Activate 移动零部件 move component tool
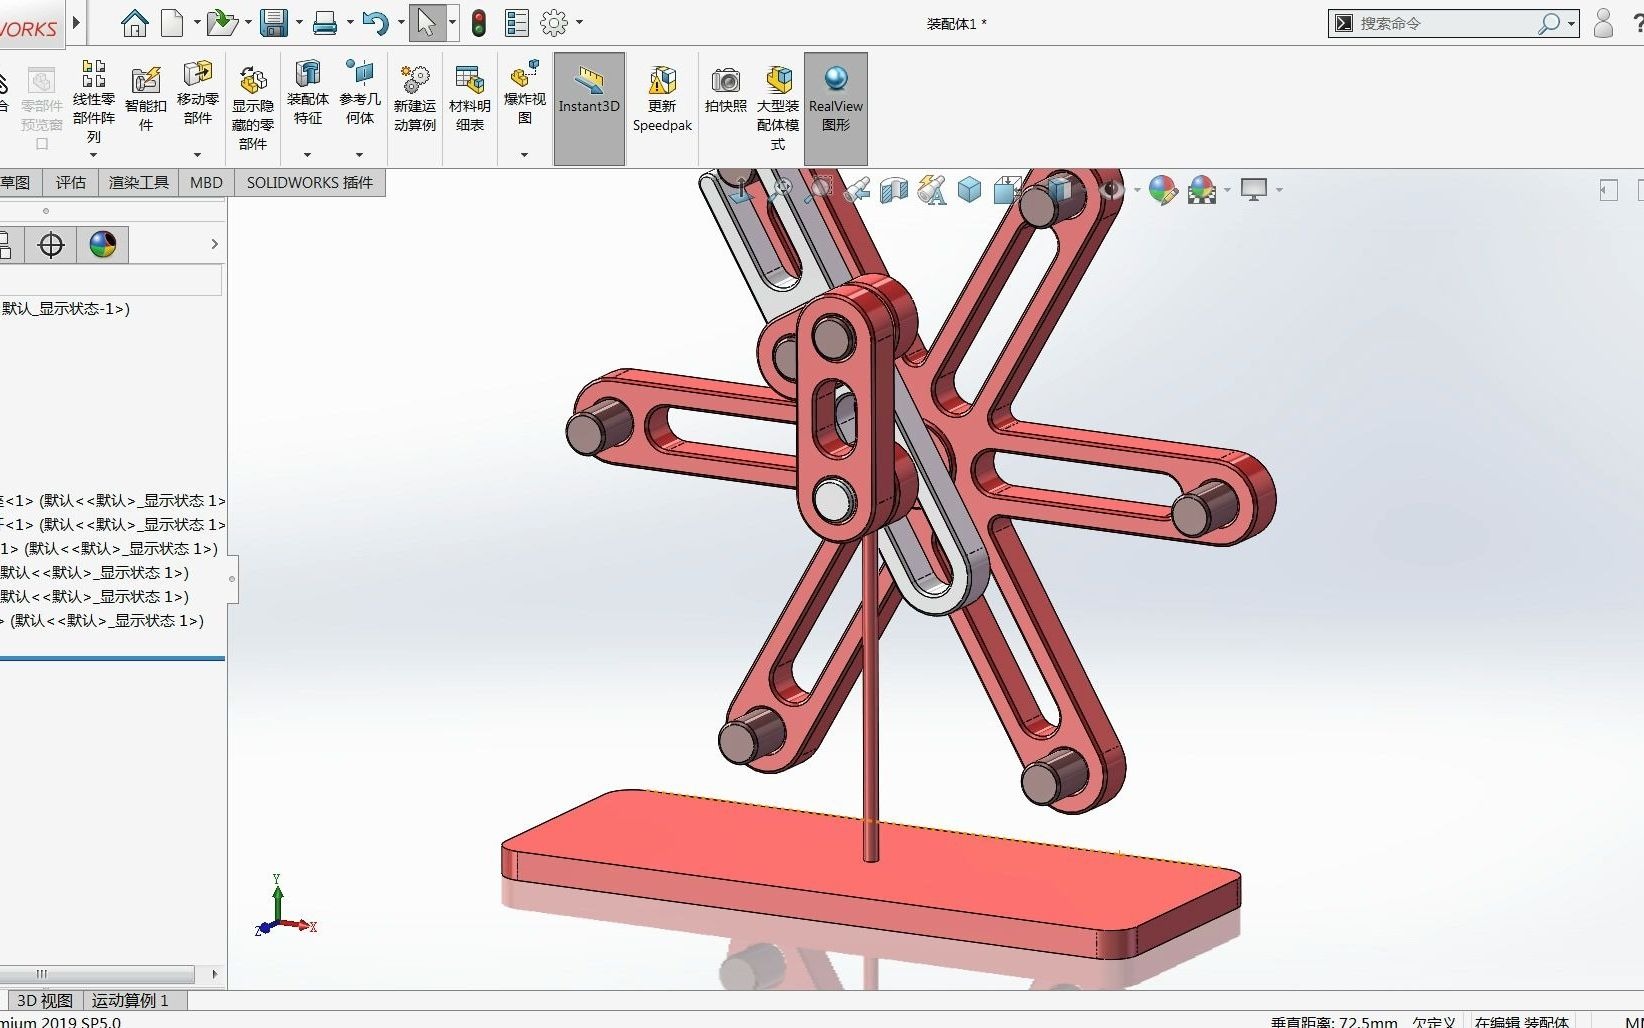 click(198, 93)
